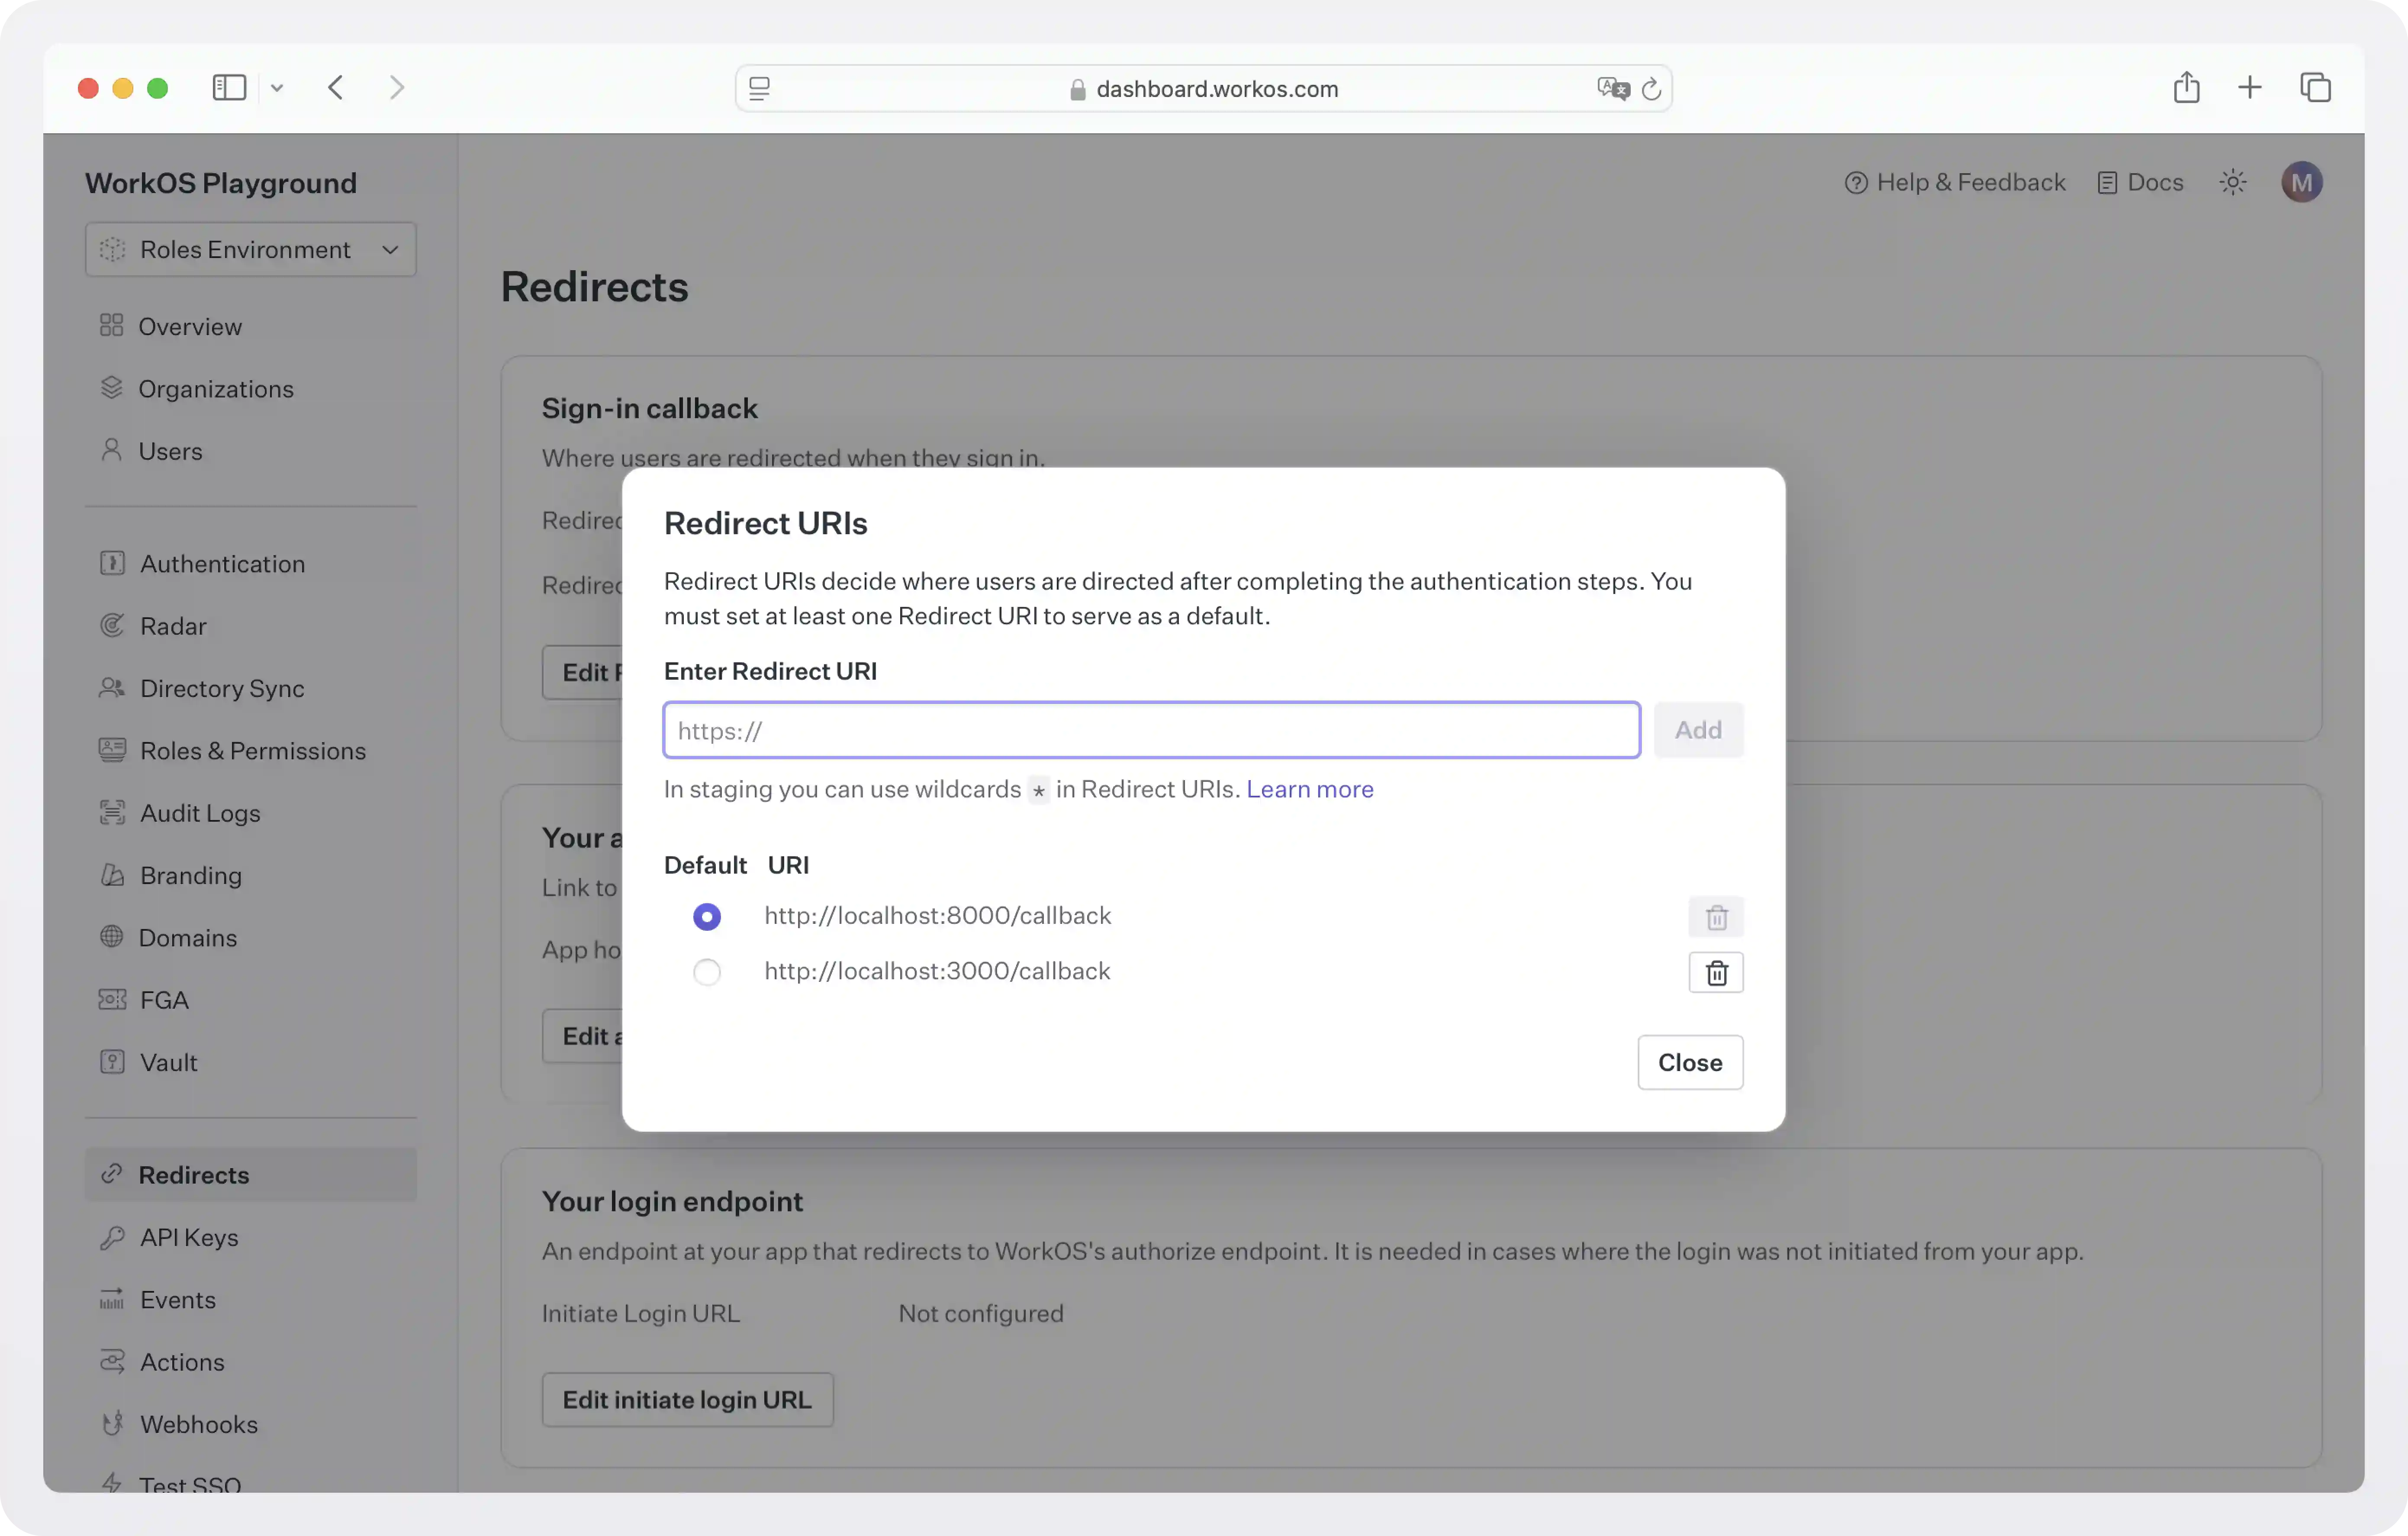Click the Roles & Permissions icon
This screenshot has height=1536, width=2408.
[x=112, y=750]
